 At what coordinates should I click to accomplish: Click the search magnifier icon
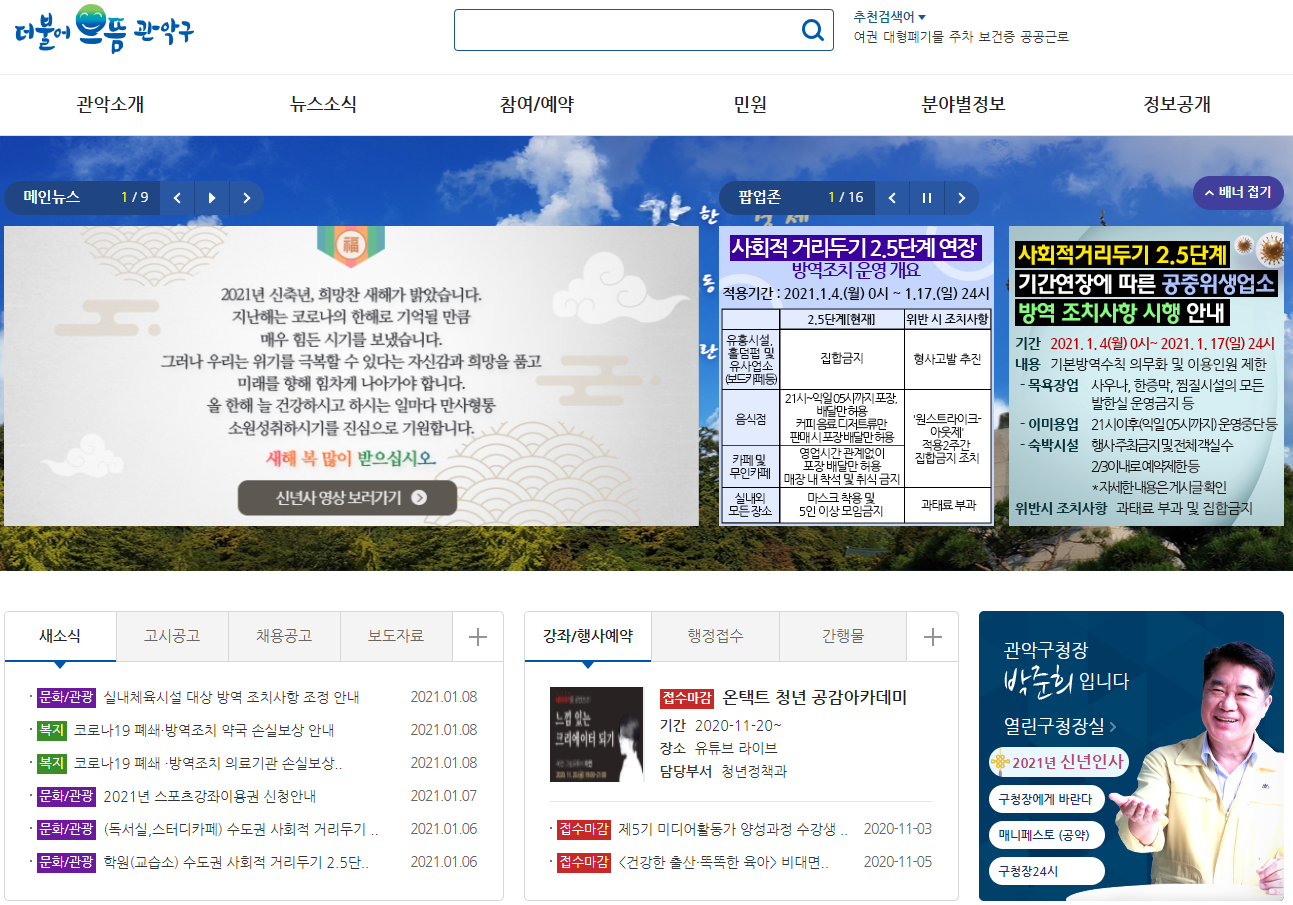point(813,30)
